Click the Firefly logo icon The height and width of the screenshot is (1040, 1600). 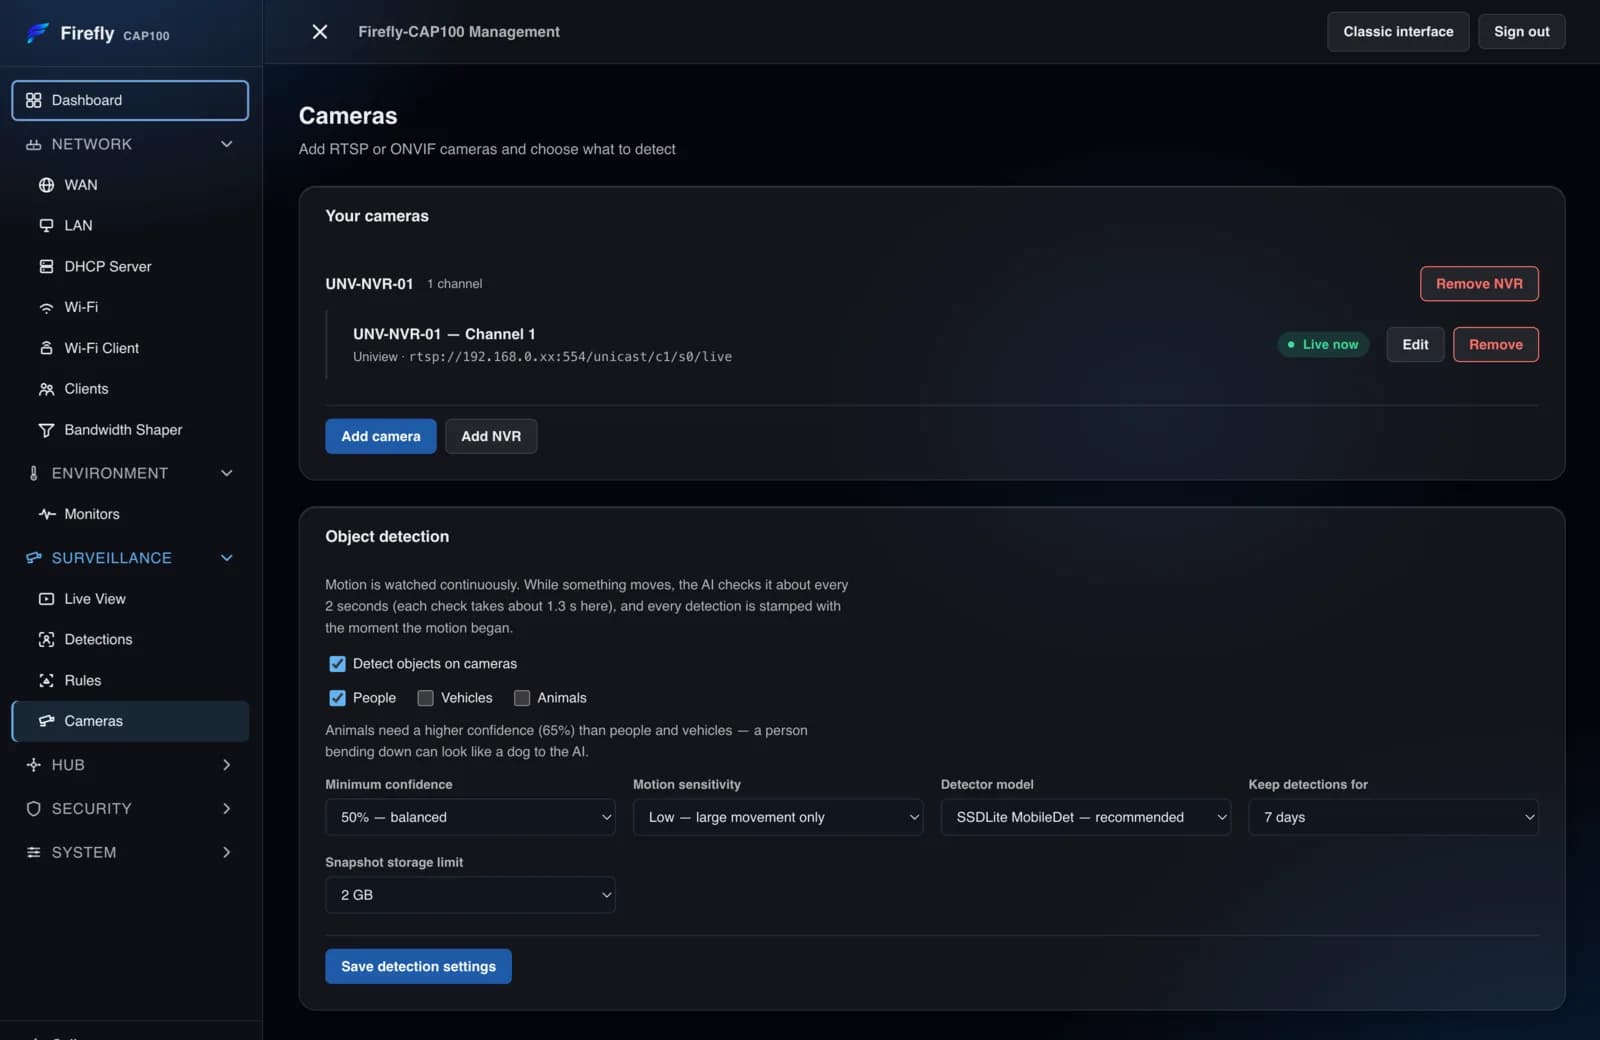click(x=38, y=33)
